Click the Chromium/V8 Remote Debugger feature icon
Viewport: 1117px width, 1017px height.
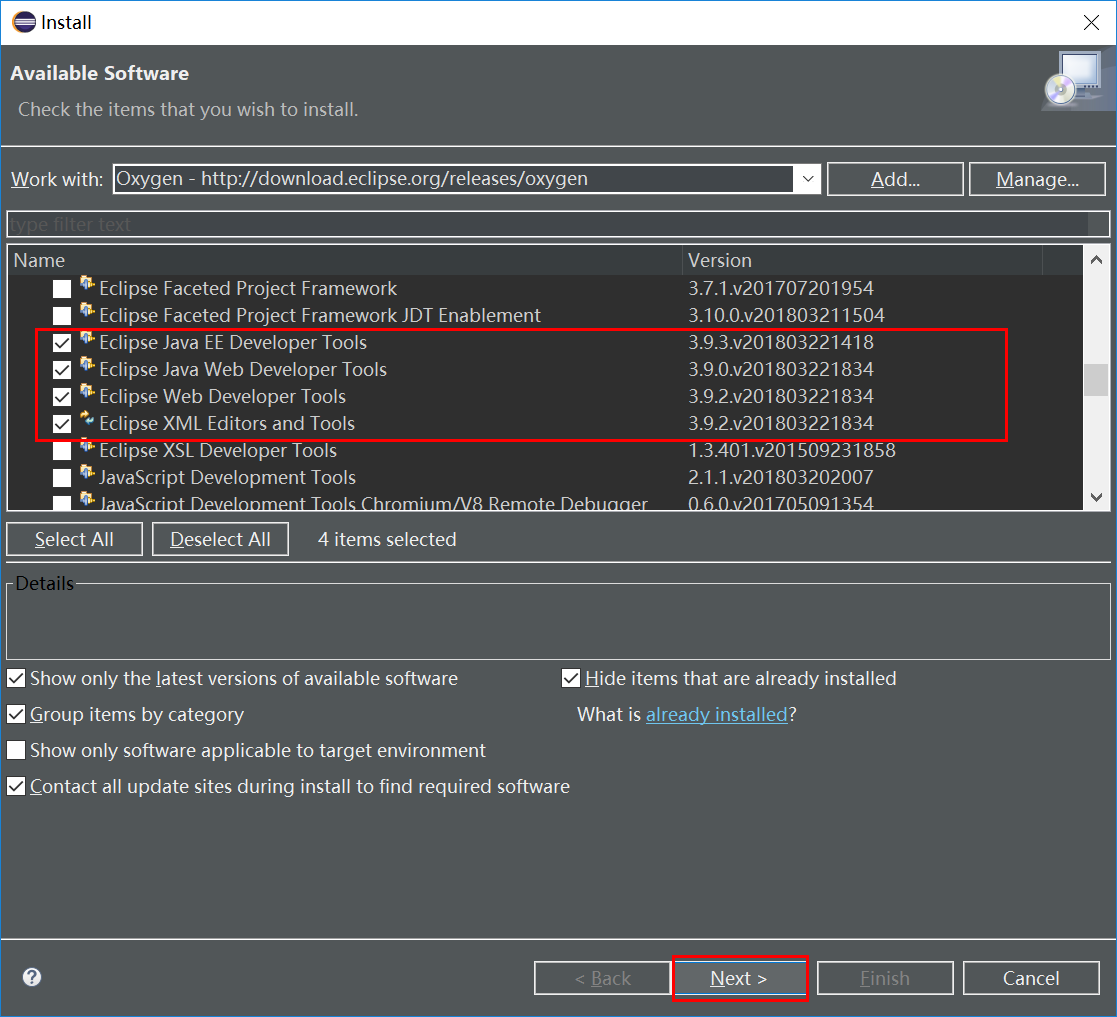[x=88, y=502]
